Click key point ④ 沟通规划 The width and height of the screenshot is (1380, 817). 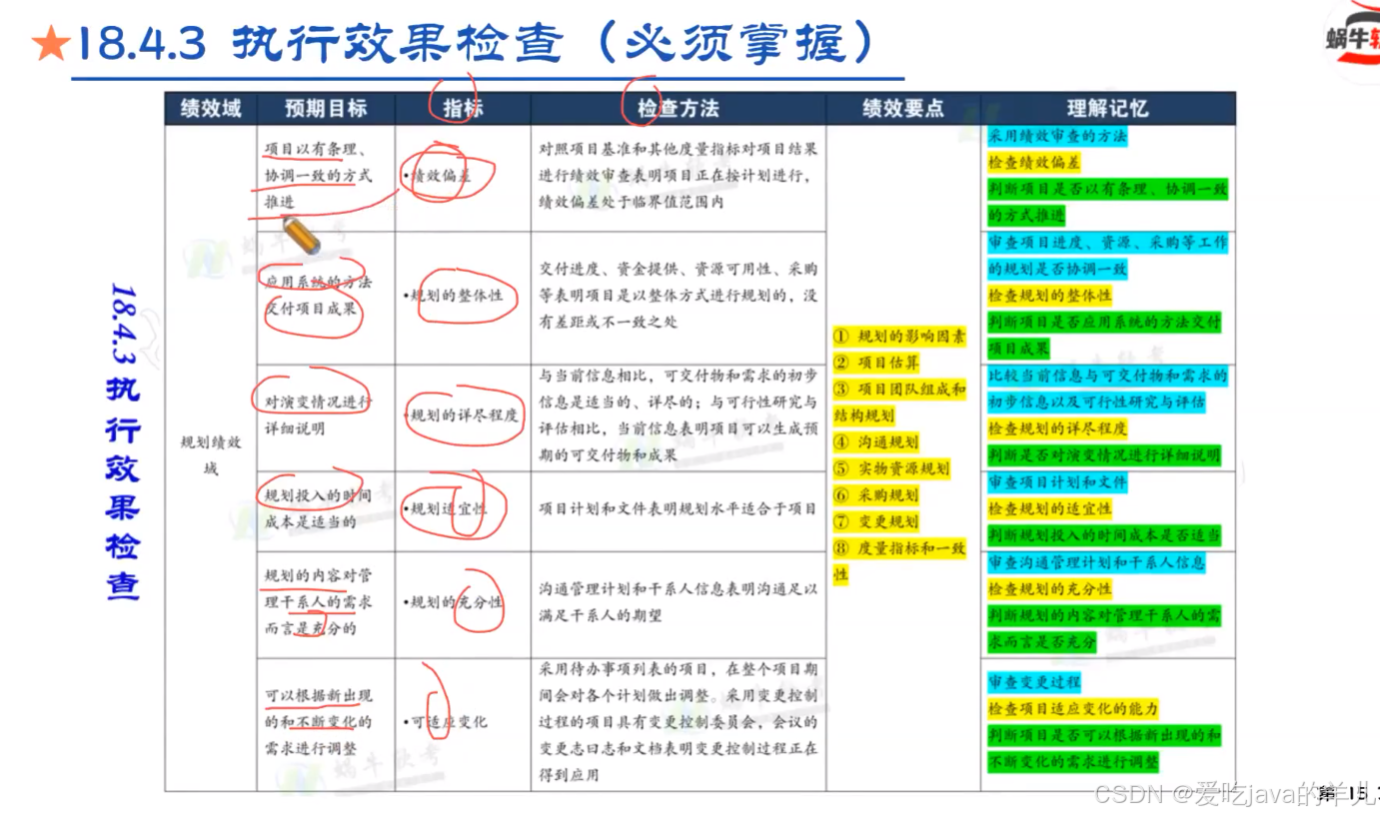click(876, 442)
